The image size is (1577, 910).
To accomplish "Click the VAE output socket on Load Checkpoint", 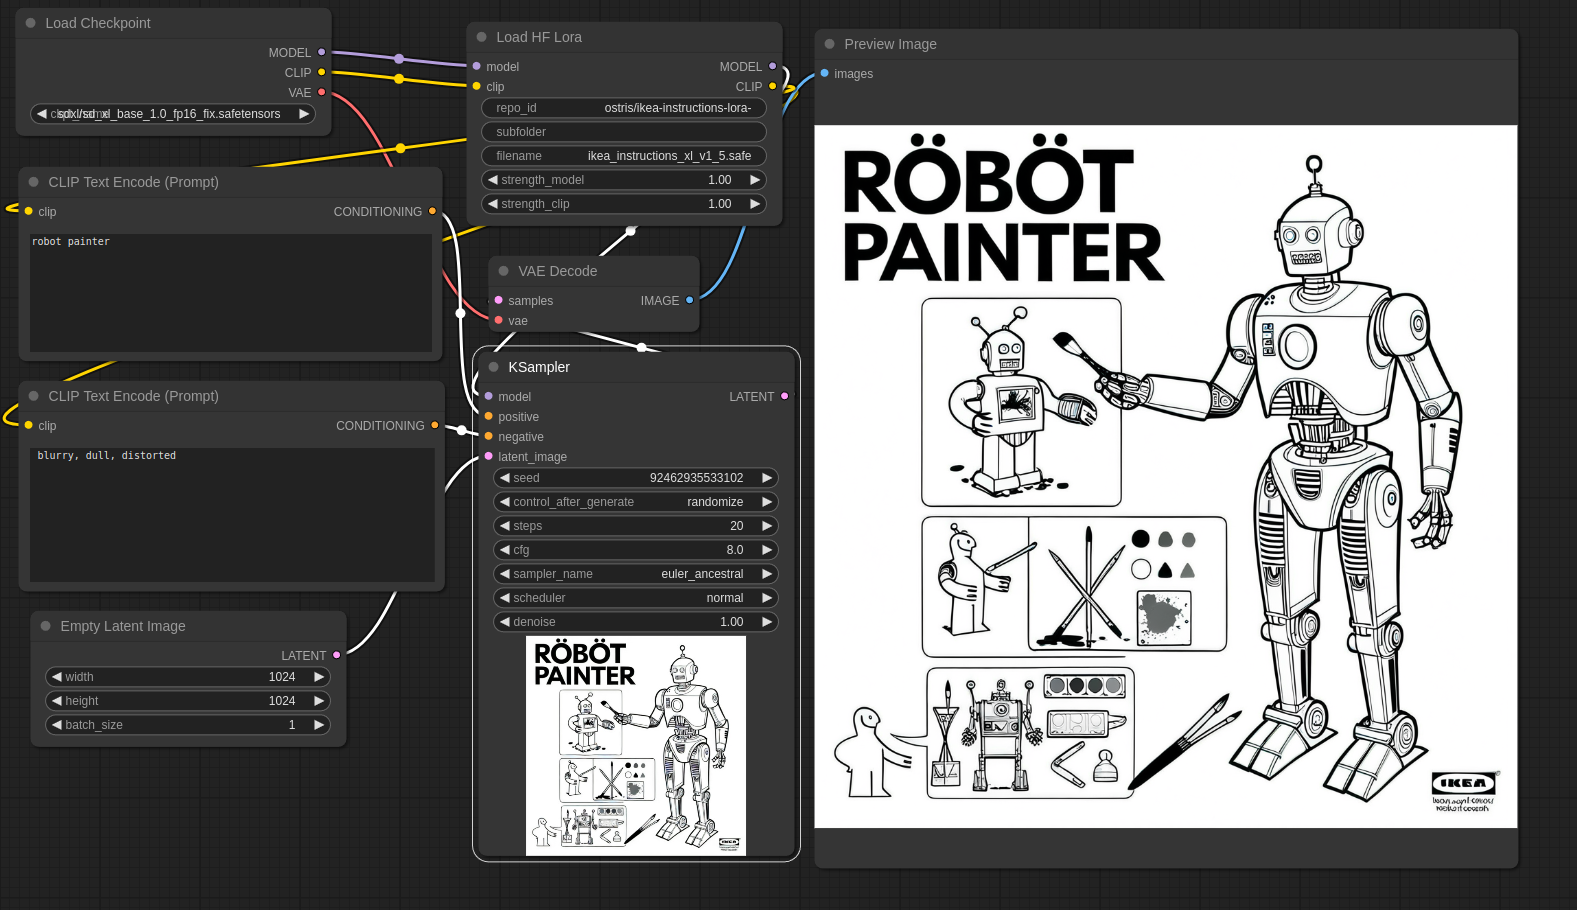I will coord(322,92).
